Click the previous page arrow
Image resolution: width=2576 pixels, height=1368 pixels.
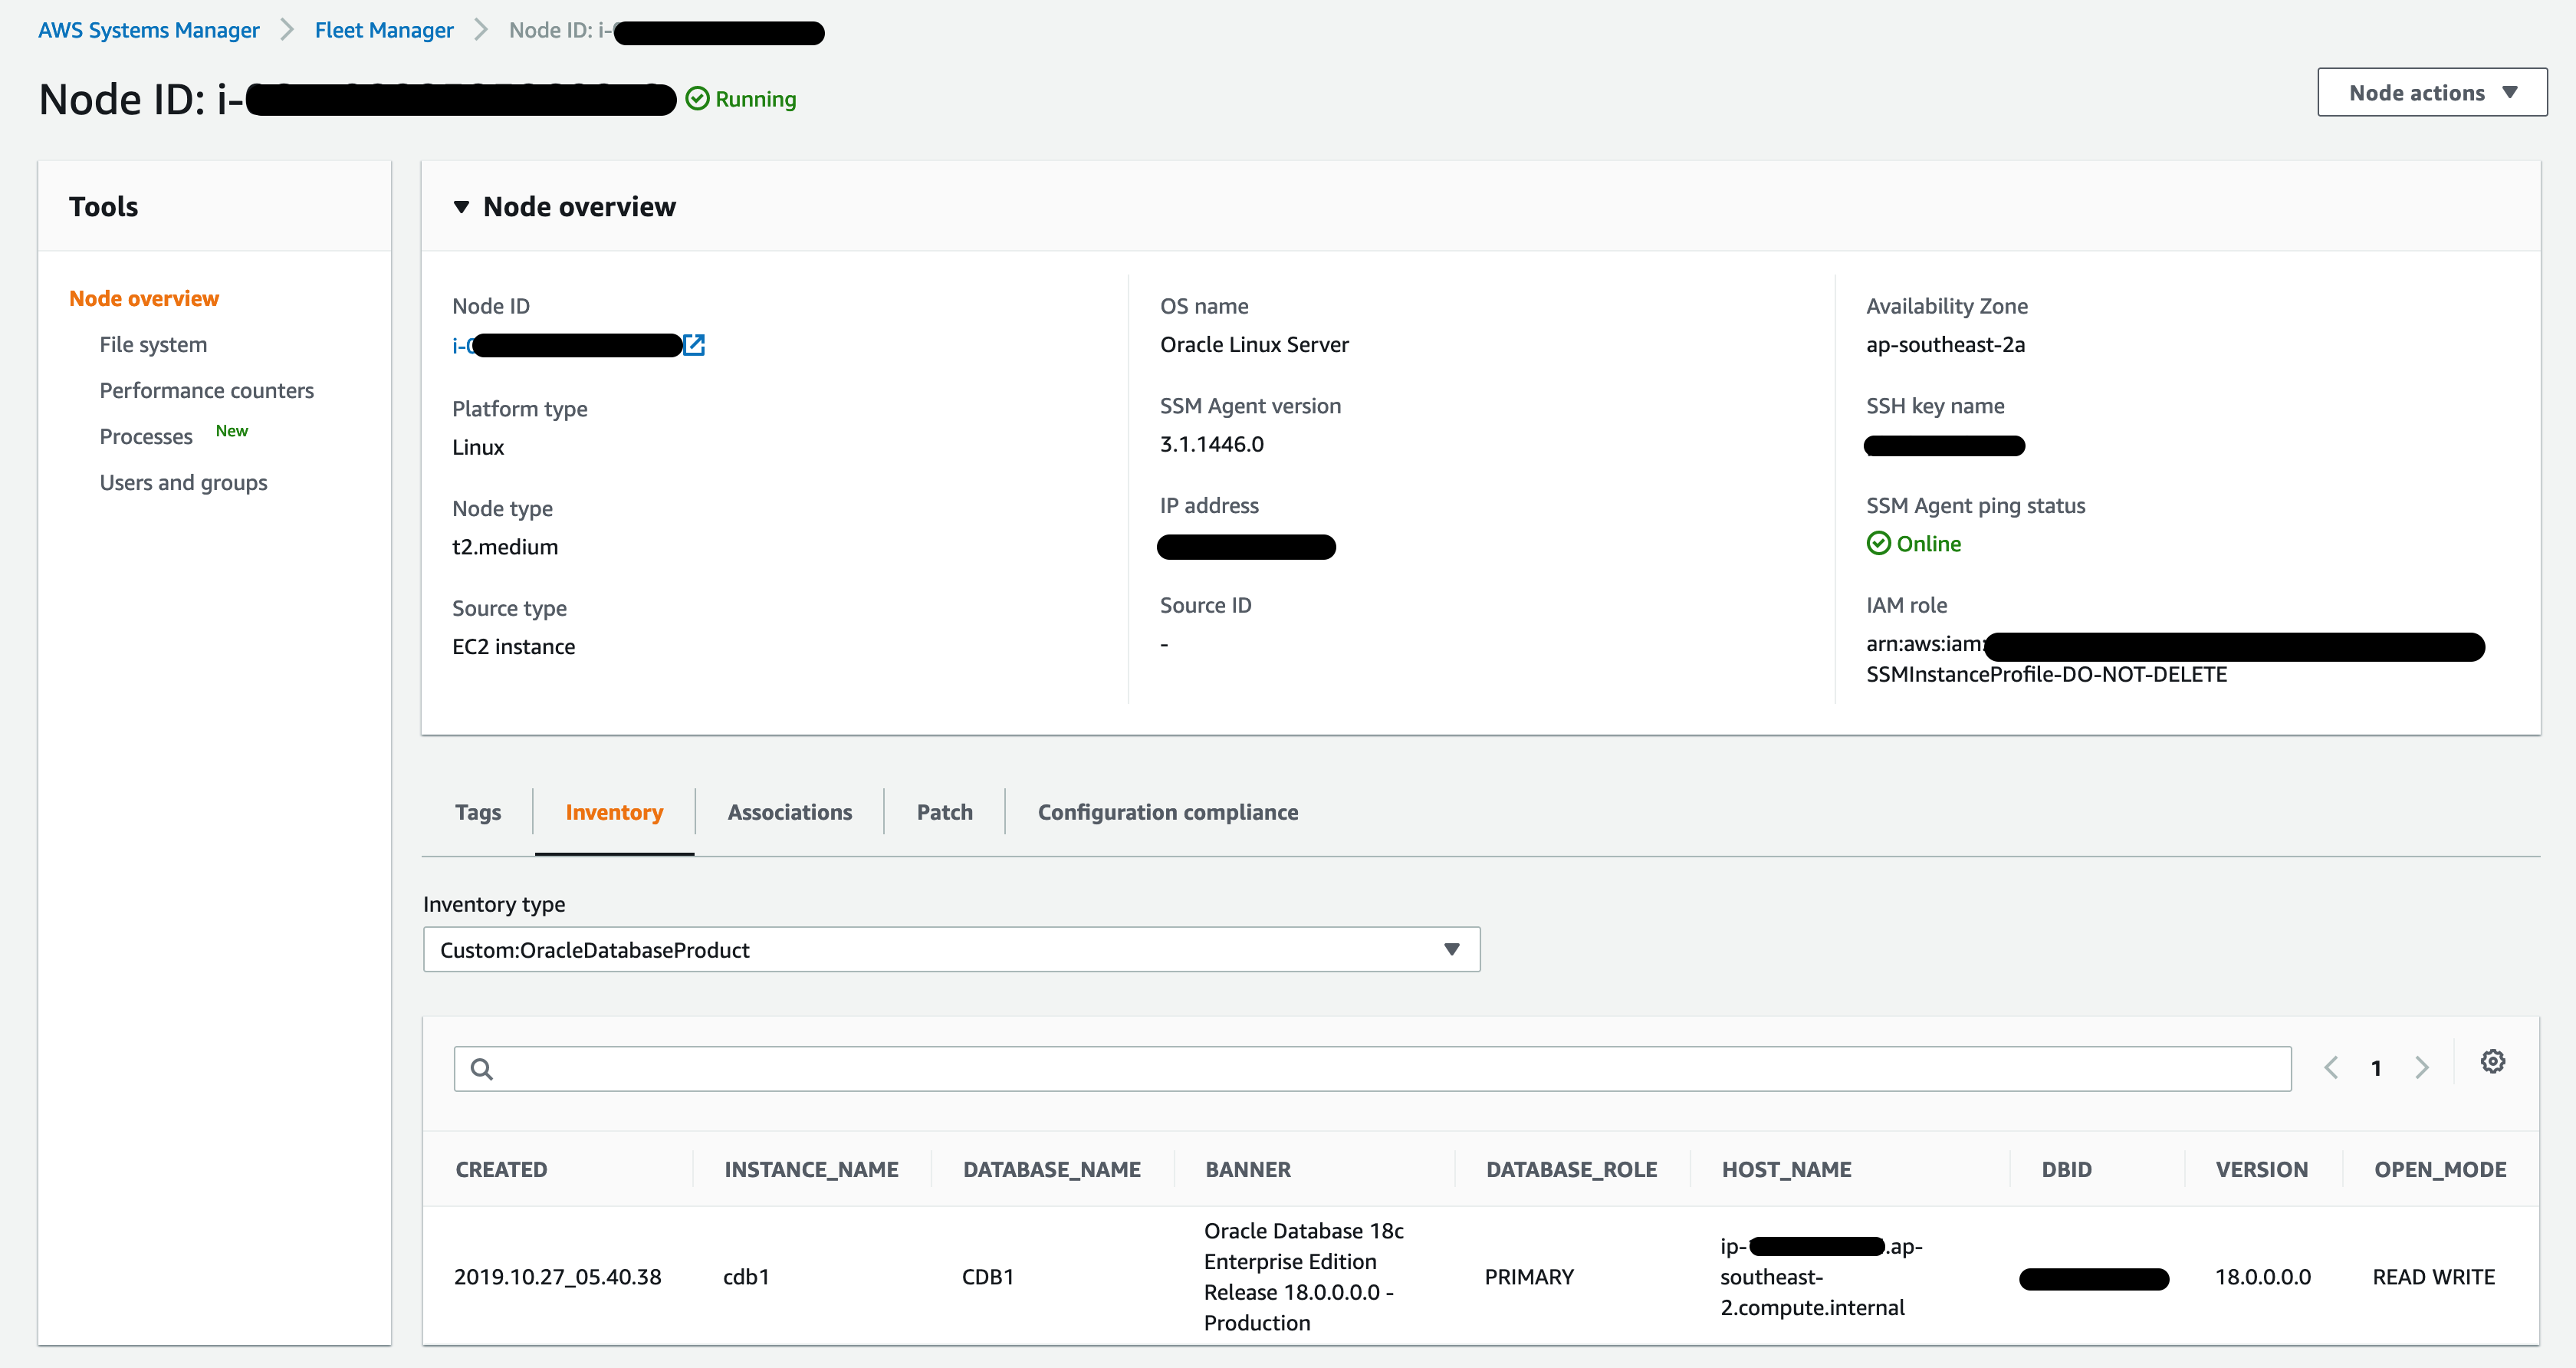point(2331,1067)
